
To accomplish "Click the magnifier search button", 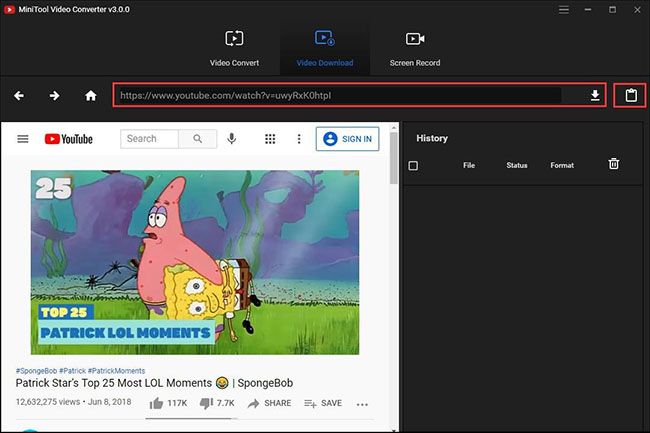I will [198, 139].
